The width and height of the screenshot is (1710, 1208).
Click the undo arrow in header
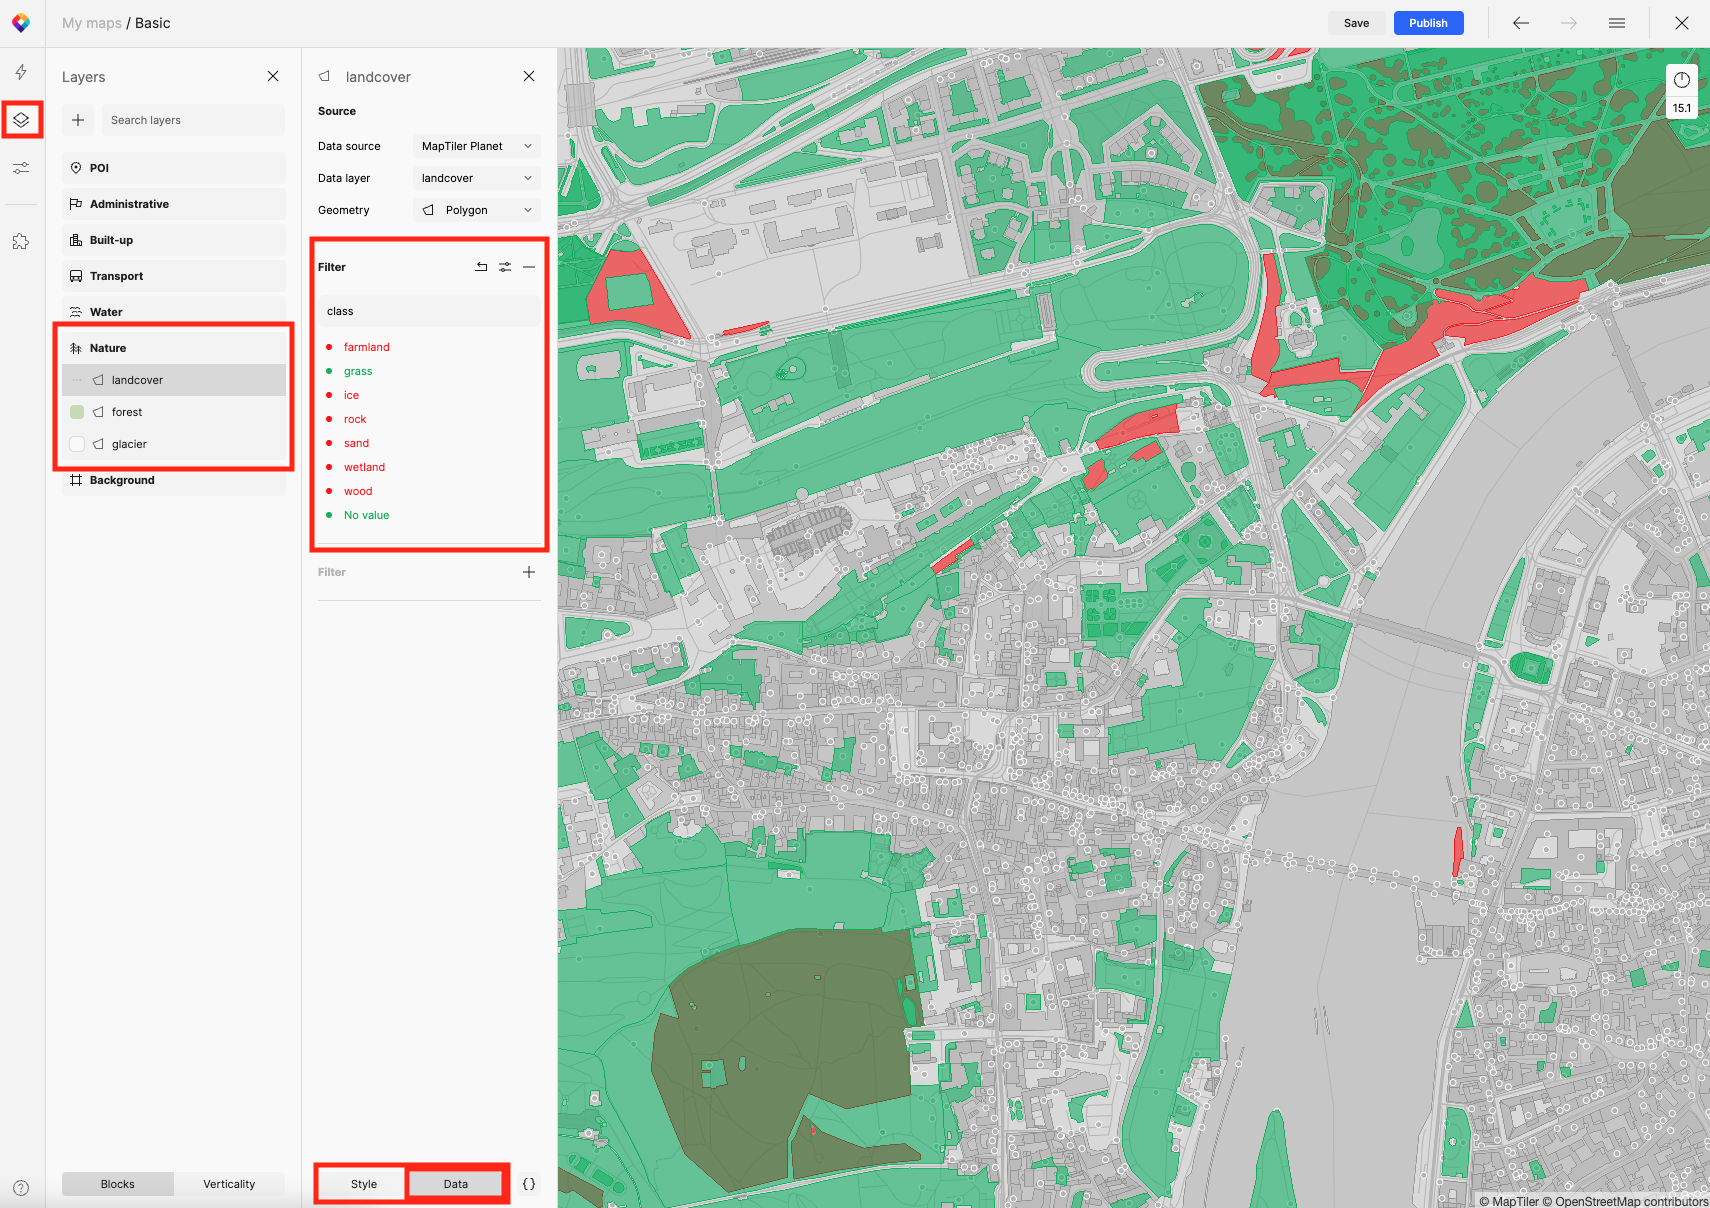1520,23
